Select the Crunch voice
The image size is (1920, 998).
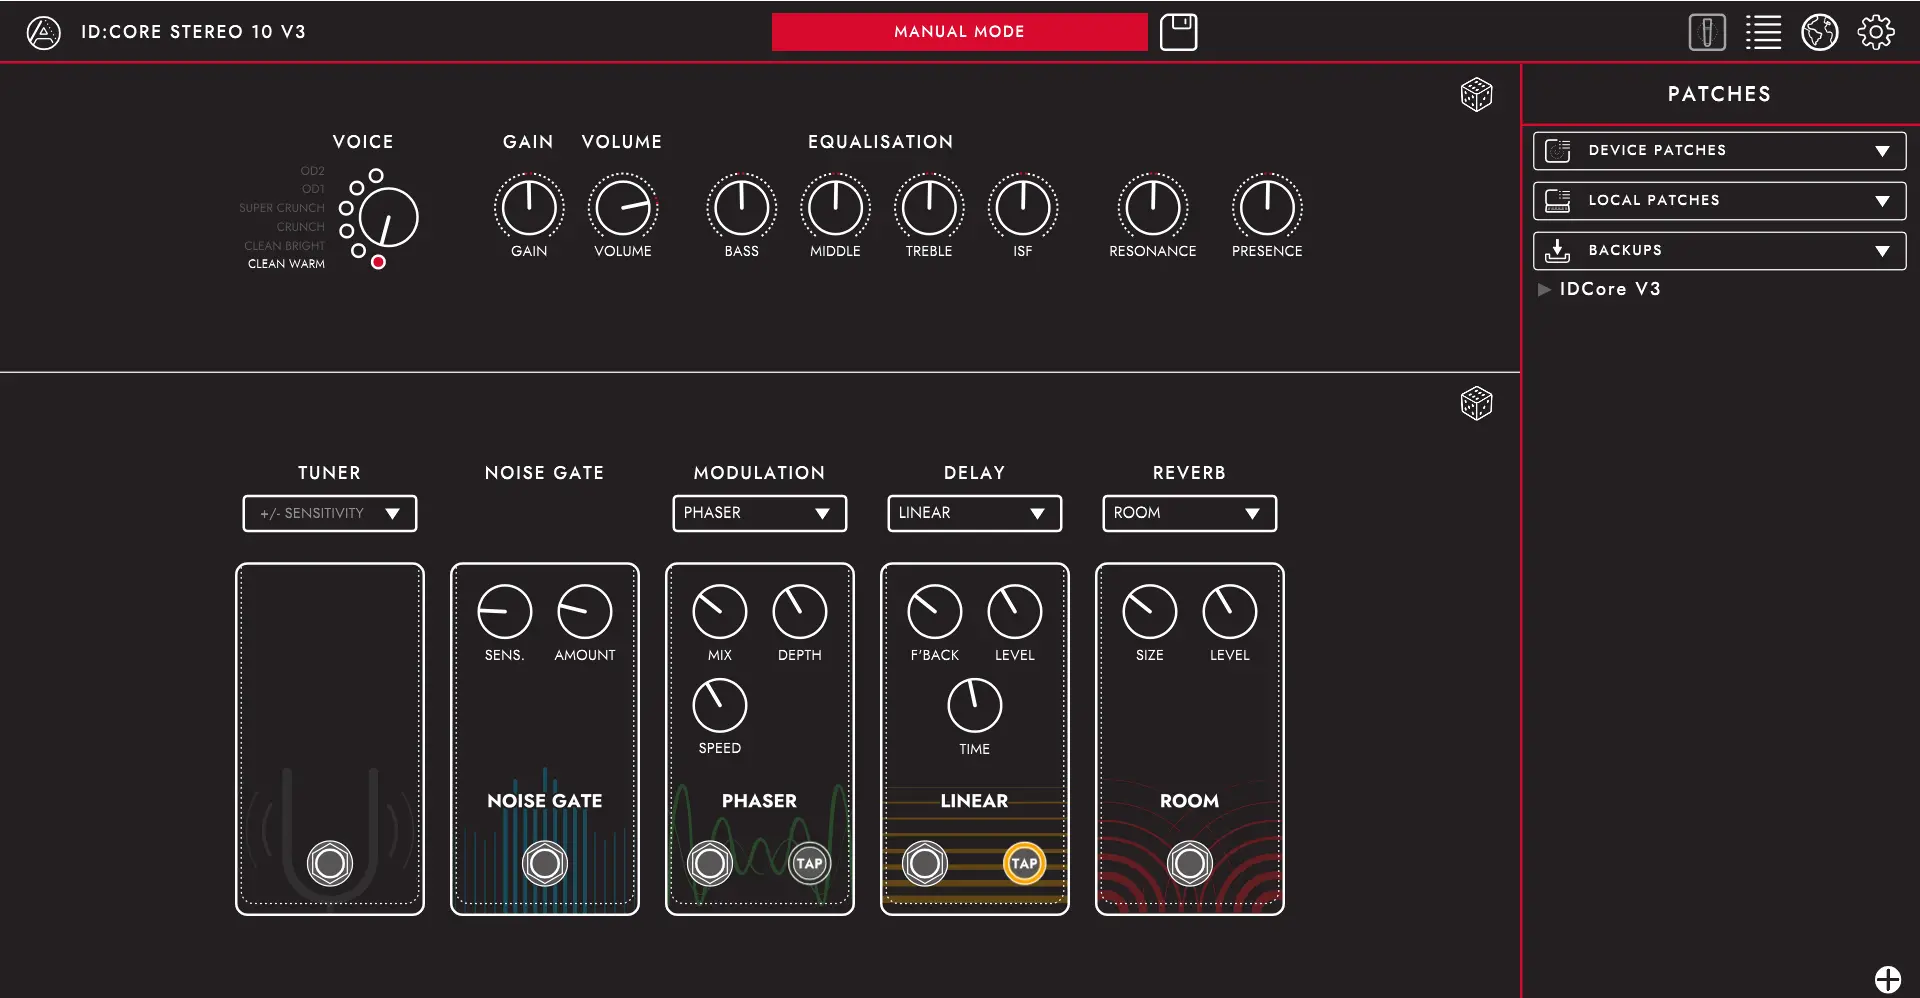347,231
